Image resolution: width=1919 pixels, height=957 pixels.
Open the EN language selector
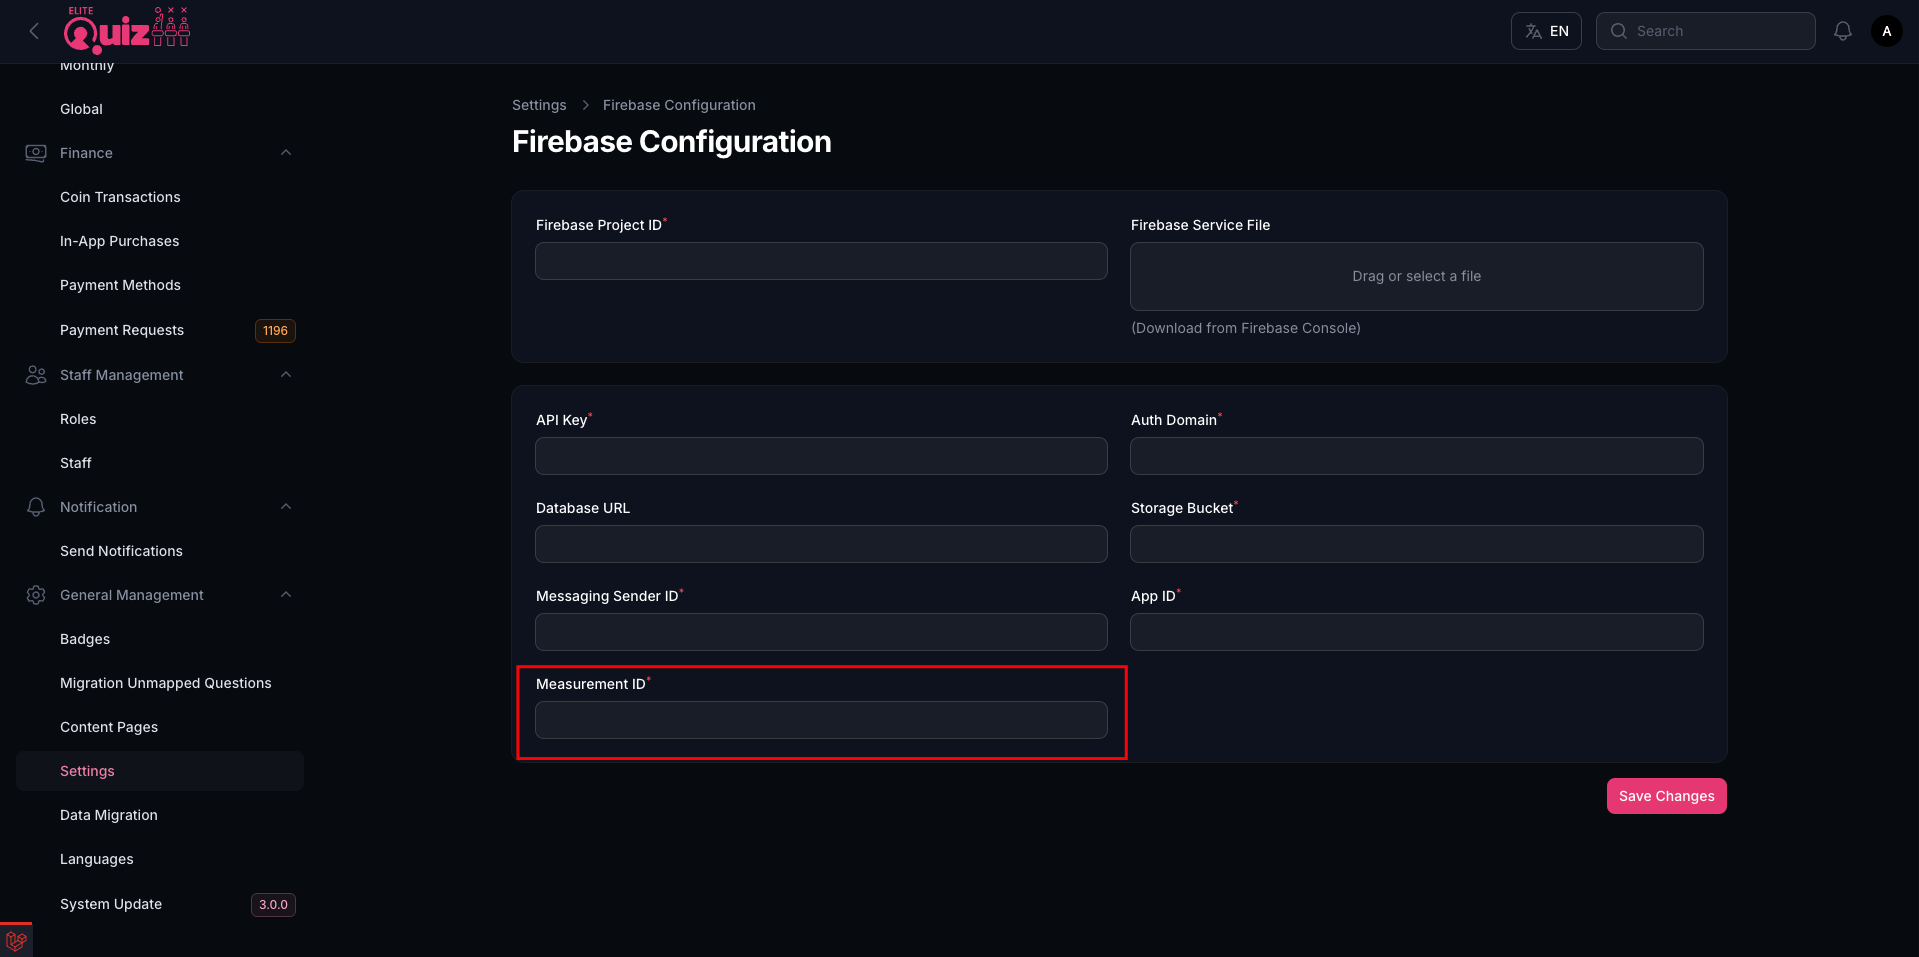(x=1546, y=31)
